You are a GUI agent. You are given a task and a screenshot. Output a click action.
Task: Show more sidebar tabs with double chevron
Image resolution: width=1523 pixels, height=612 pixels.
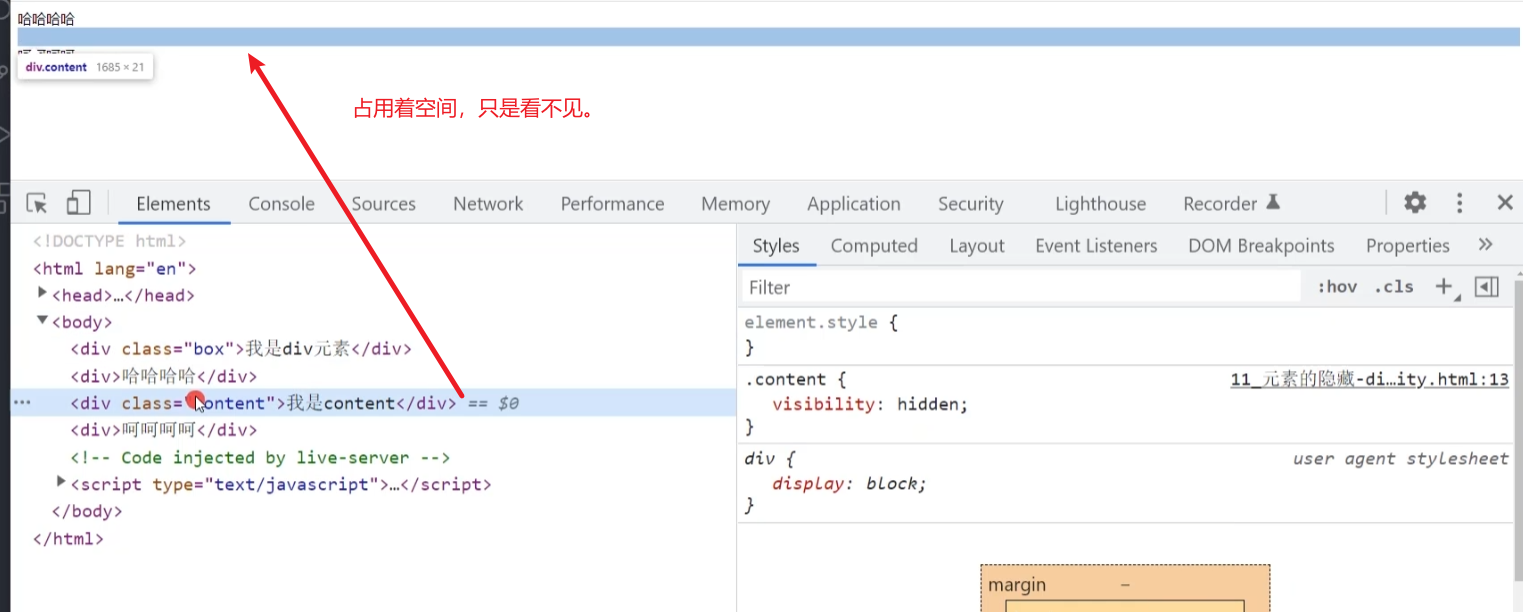point(1485,245)
